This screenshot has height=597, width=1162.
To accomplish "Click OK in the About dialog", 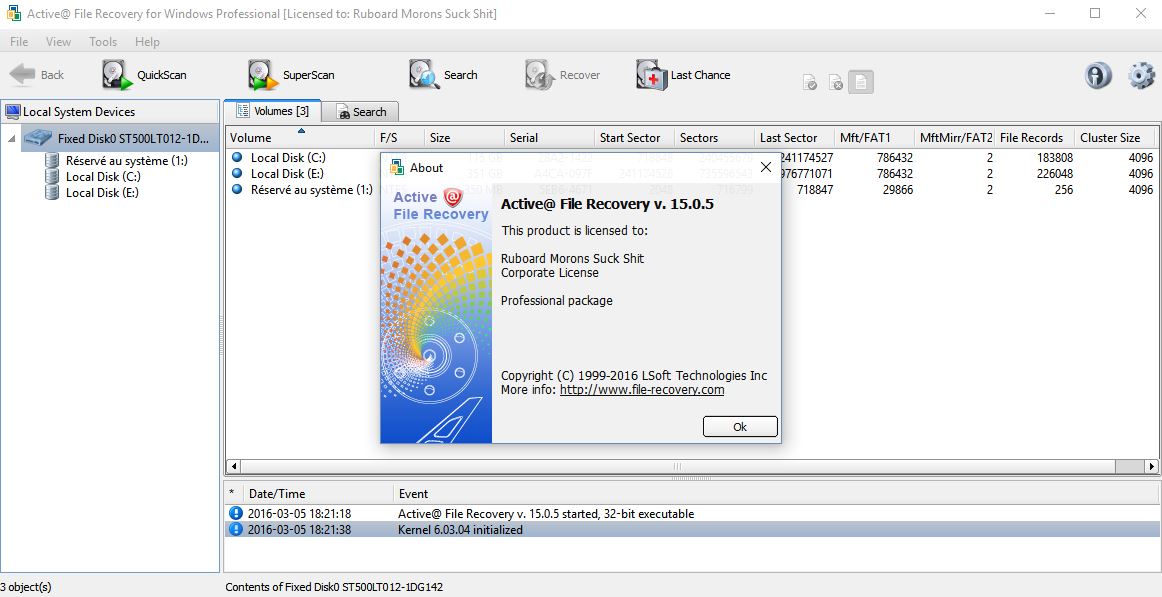I will [x=740, y=427].
